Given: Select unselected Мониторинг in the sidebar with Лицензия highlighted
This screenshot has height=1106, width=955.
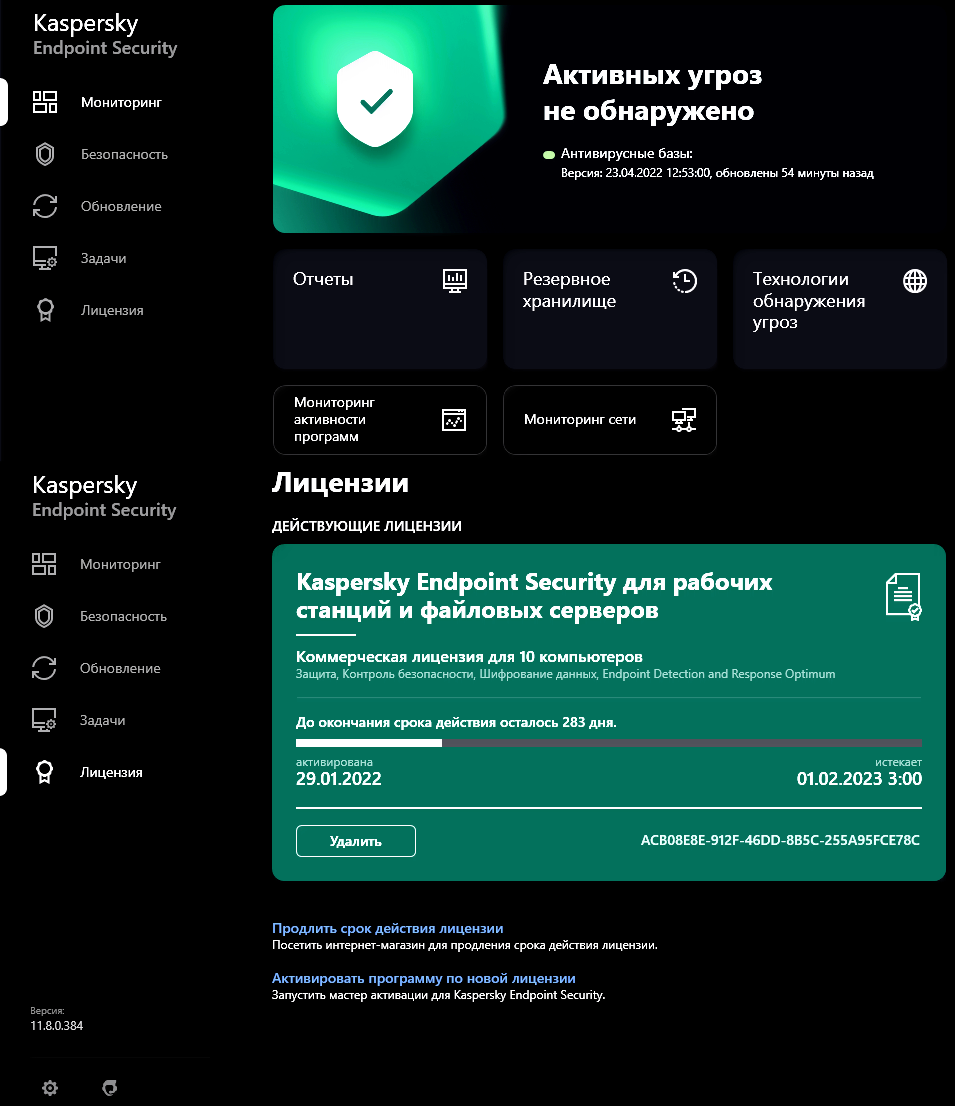Looking at the screenshot, I should tap(120, 564).
